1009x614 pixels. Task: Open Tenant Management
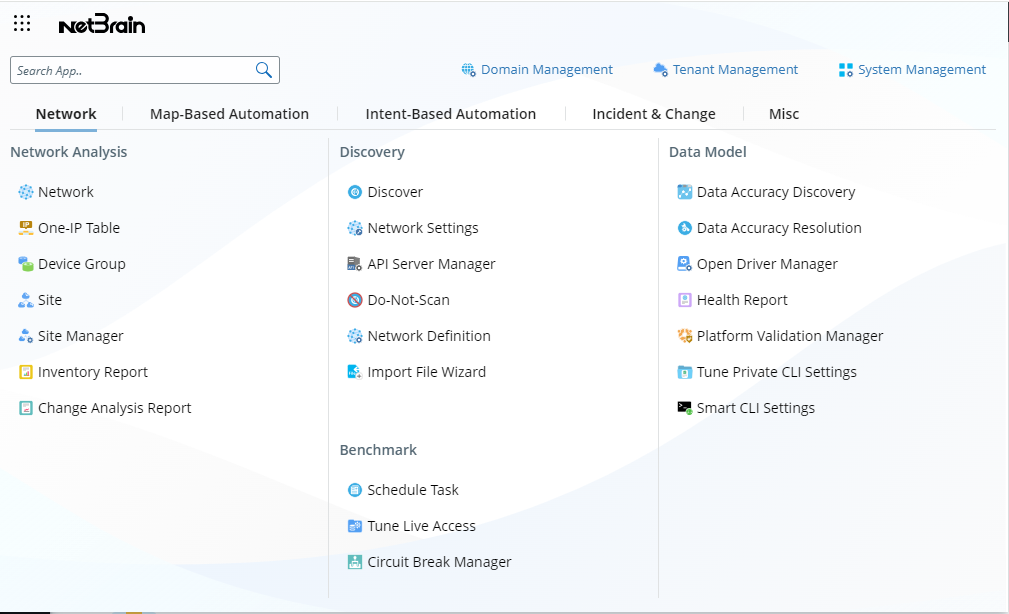click(725, 70)
